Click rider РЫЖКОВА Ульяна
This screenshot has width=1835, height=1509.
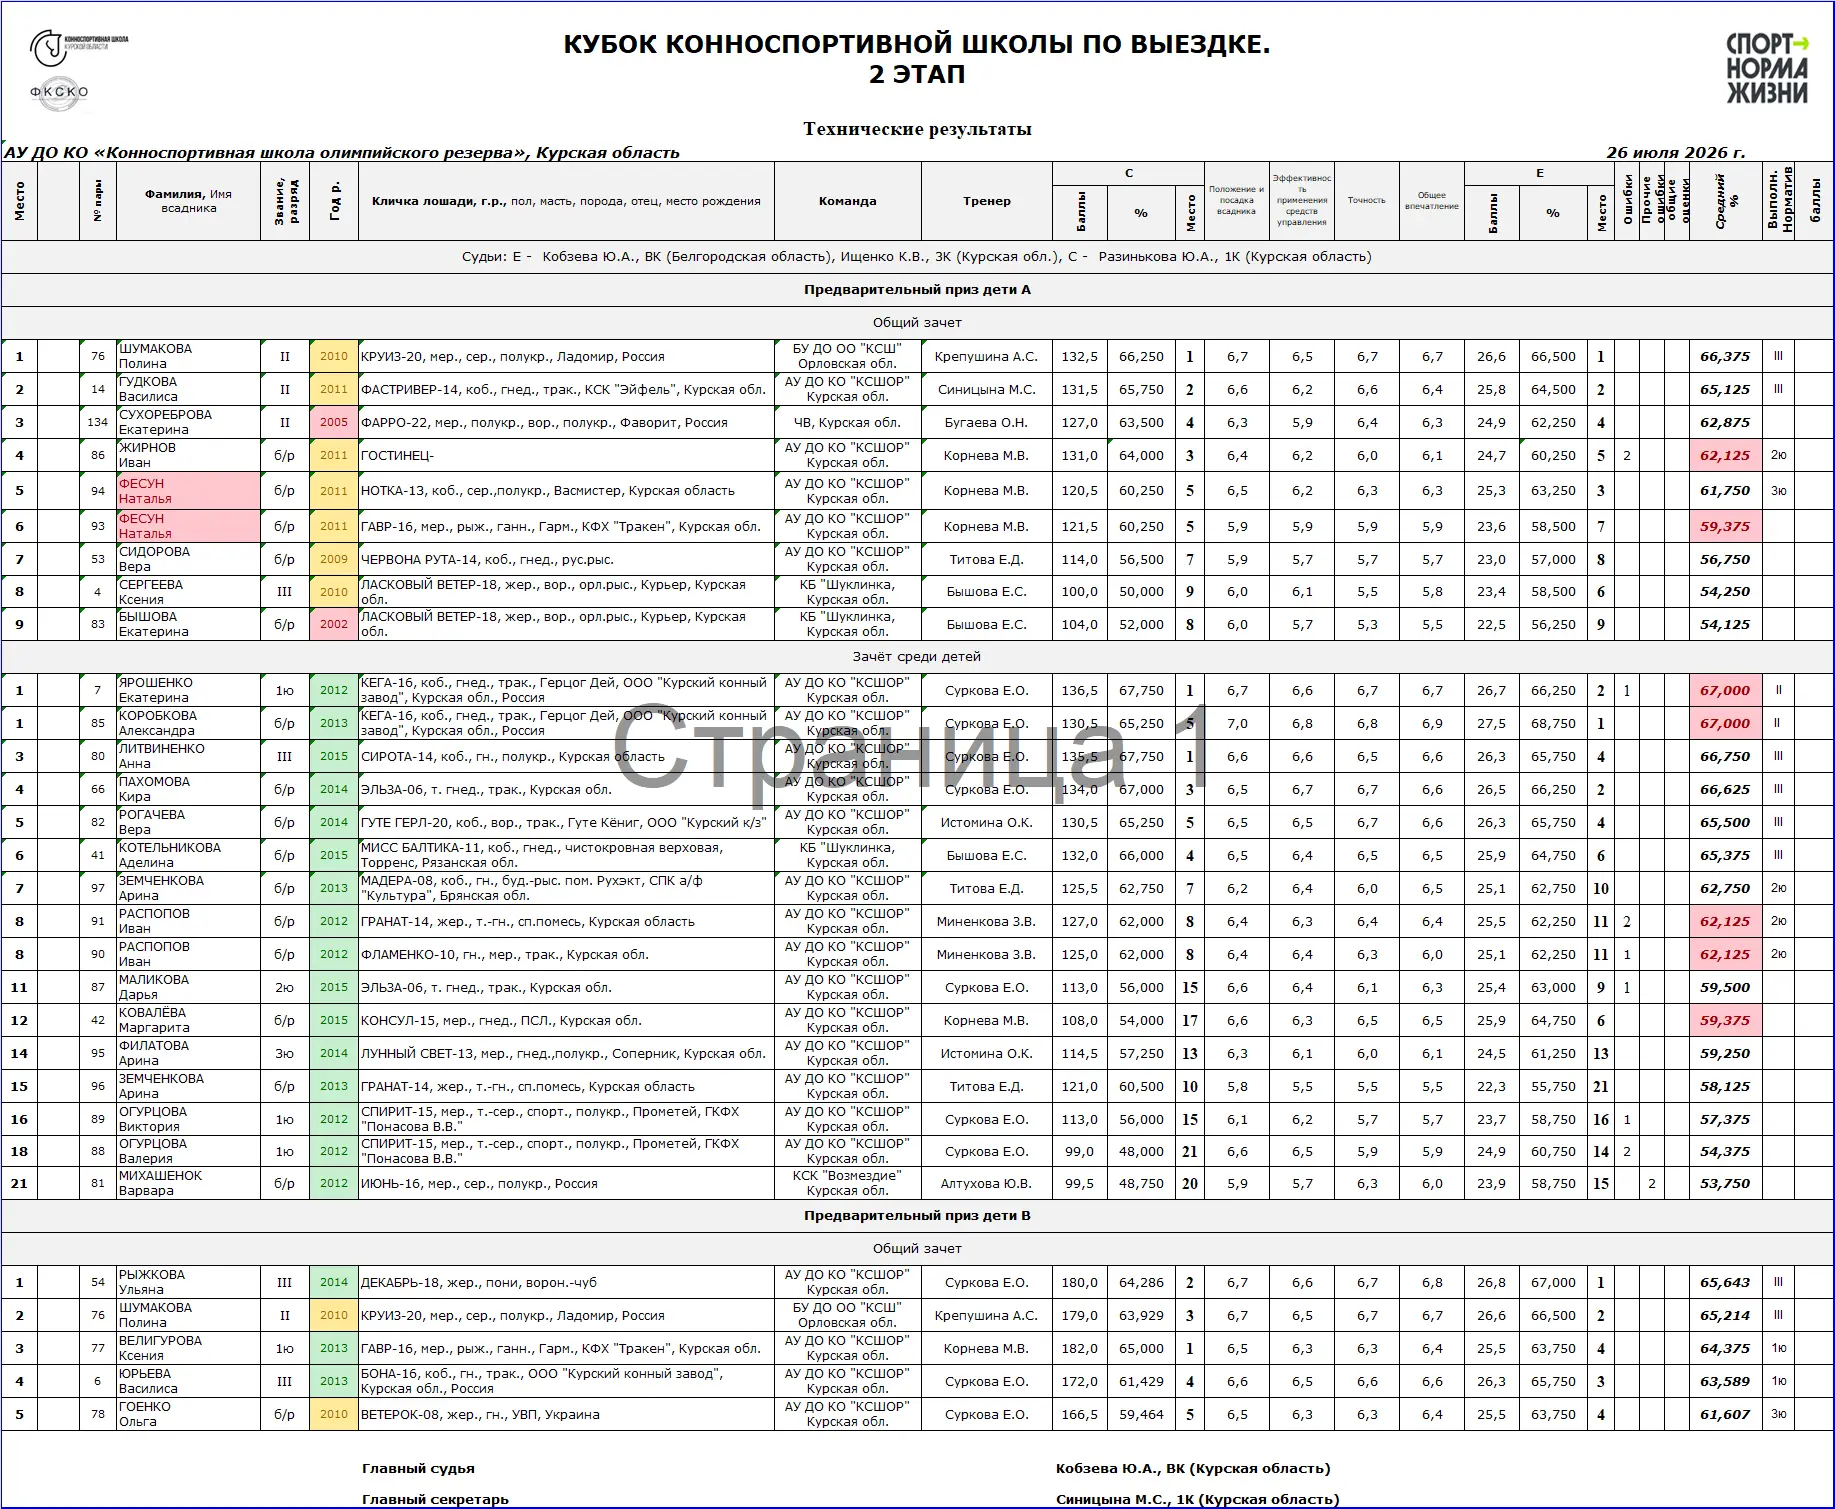tap(188, 1282)
